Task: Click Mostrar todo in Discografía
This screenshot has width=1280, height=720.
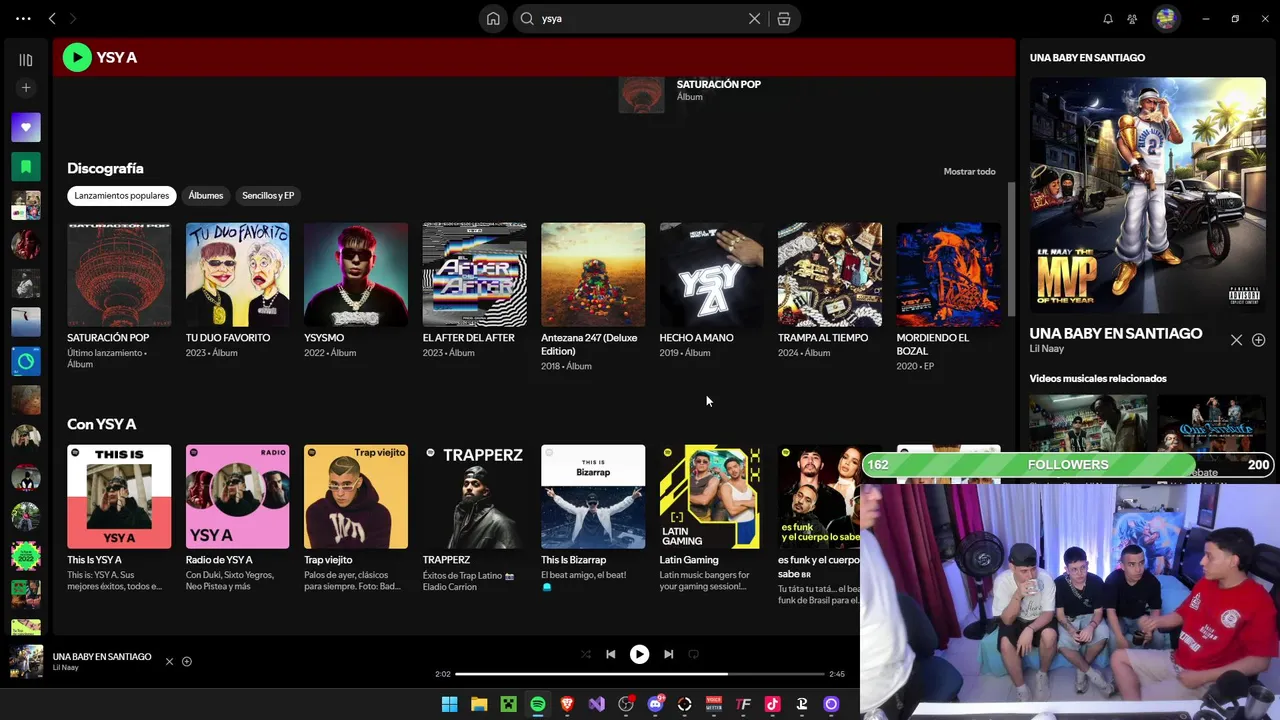Action: (970, 172)
